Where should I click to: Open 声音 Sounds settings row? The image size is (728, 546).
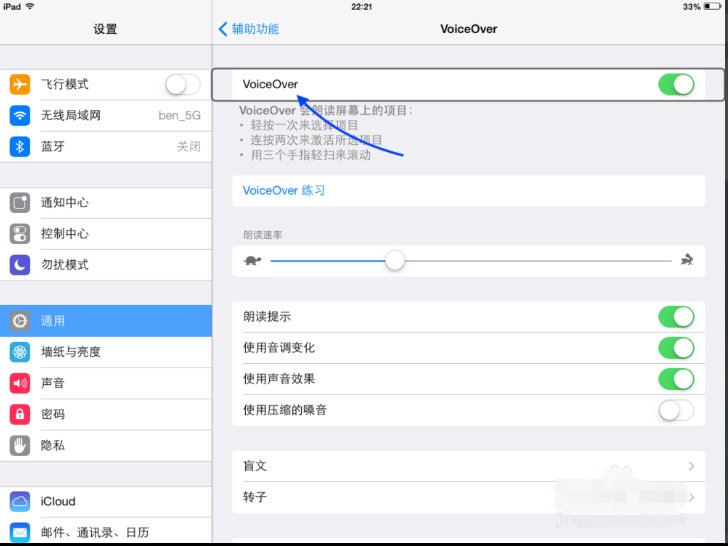(x=106, y=383)
